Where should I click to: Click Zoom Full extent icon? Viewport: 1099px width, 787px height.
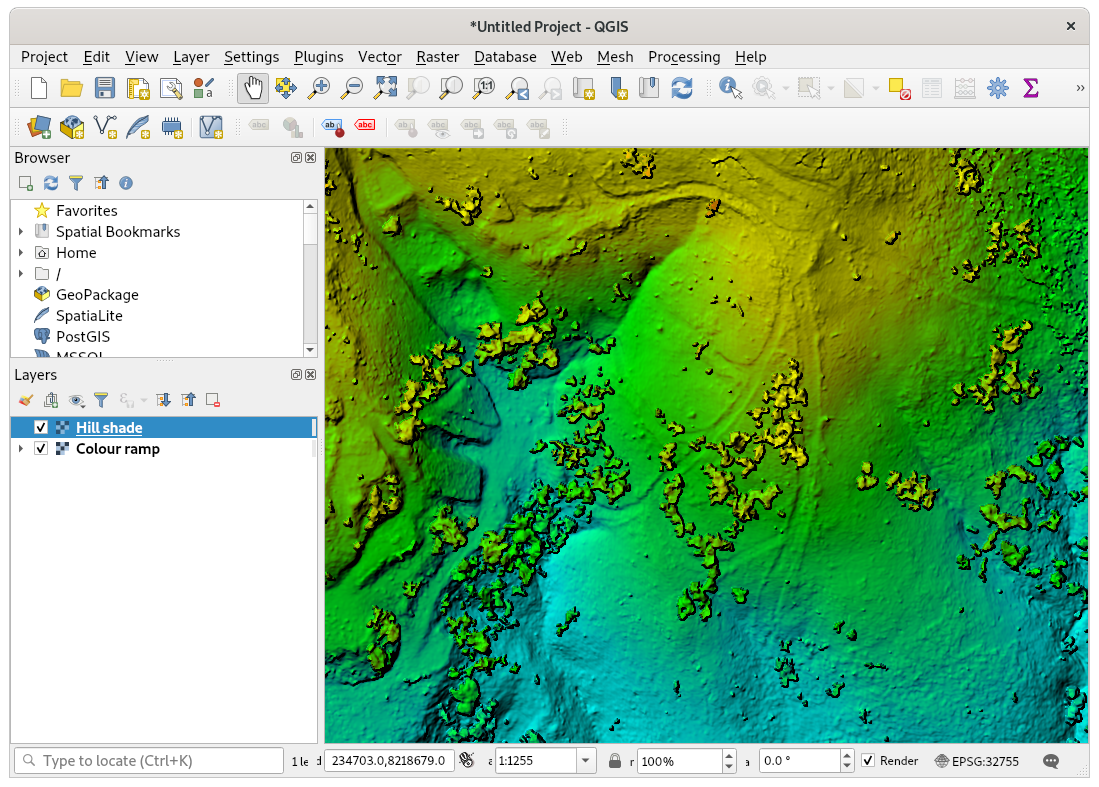coord(385,88)
